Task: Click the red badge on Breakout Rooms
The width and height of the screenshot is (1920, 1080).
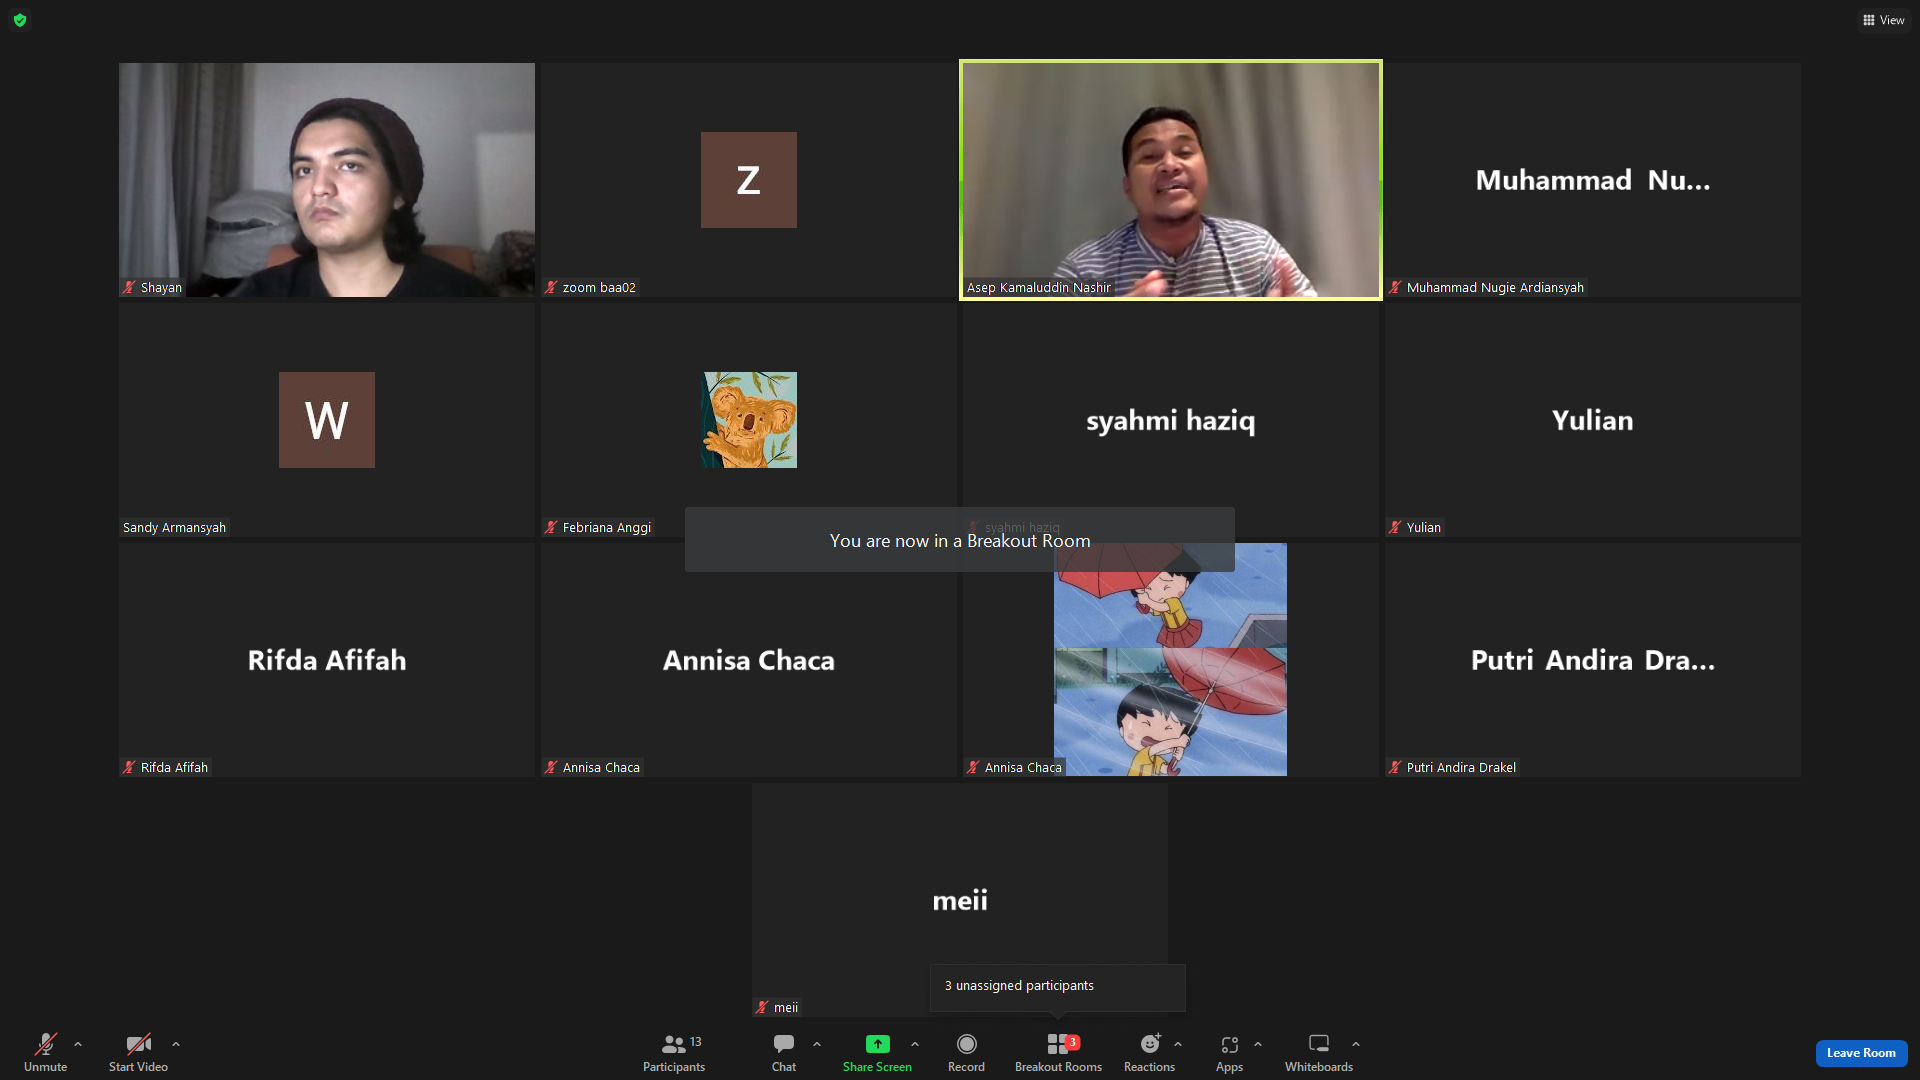Action: 1073,1042
